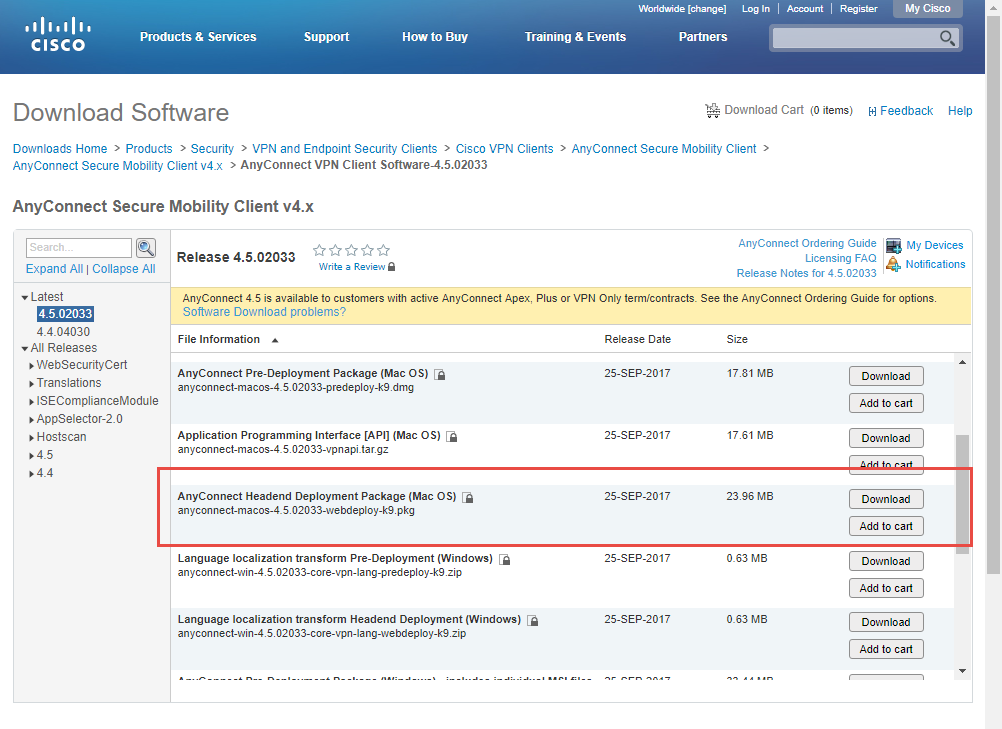Click the lock icon beside Write a Review
This screenshot has width=1002, height=729.
(392, 266)
